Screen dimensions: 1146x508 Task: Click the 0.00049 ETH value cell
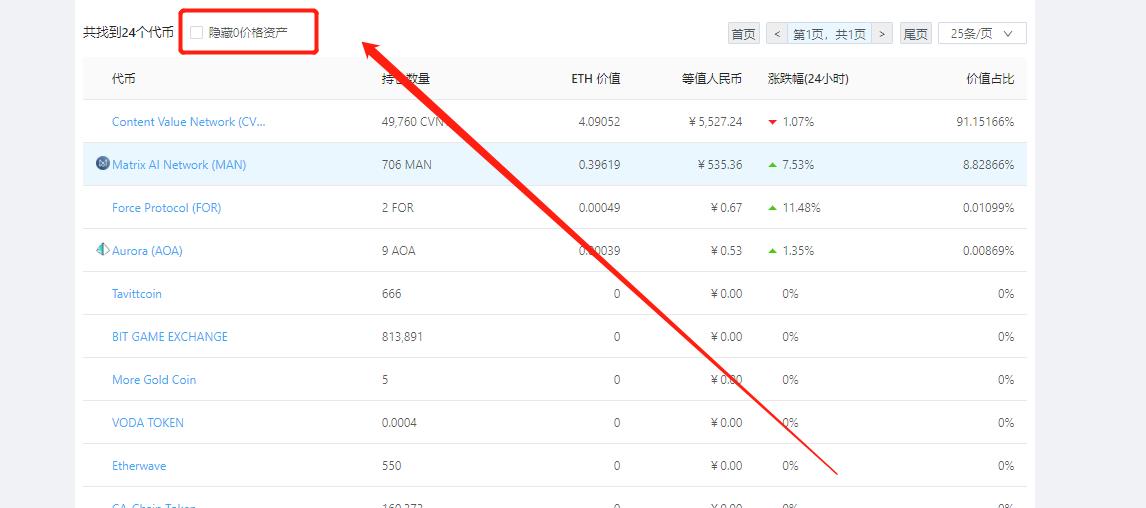[599, 208]
